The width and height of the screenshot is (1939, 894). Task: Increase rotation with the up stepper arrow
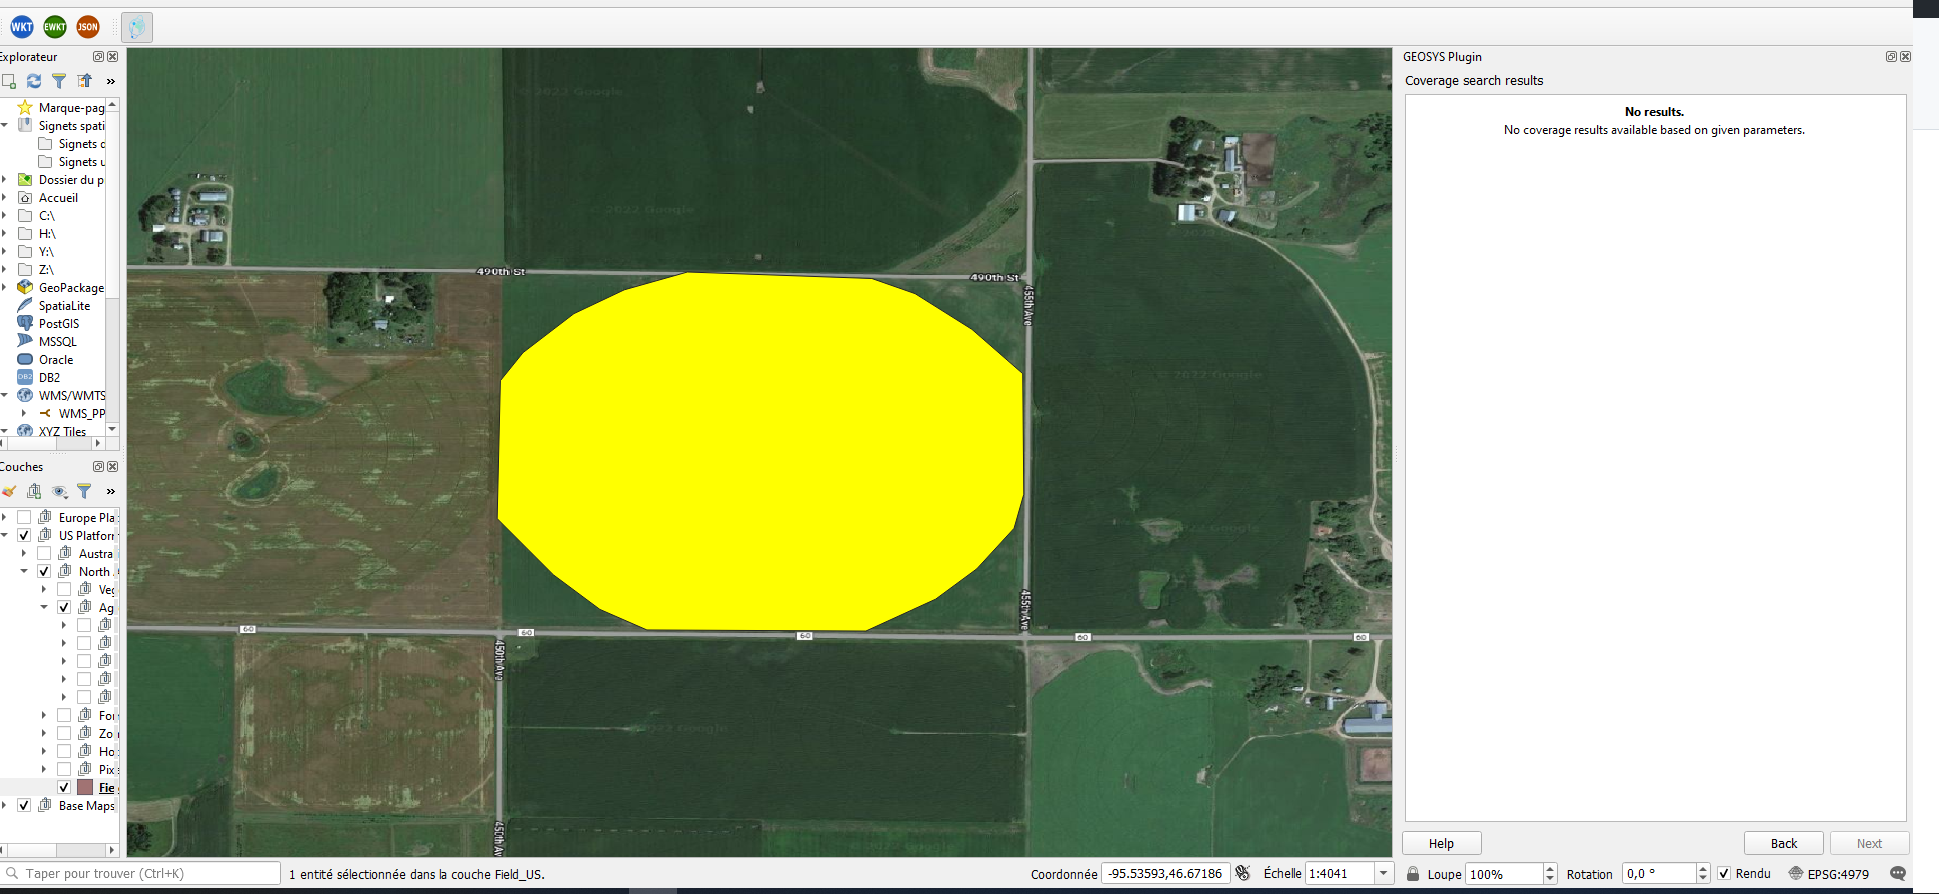click(1703, 868)
